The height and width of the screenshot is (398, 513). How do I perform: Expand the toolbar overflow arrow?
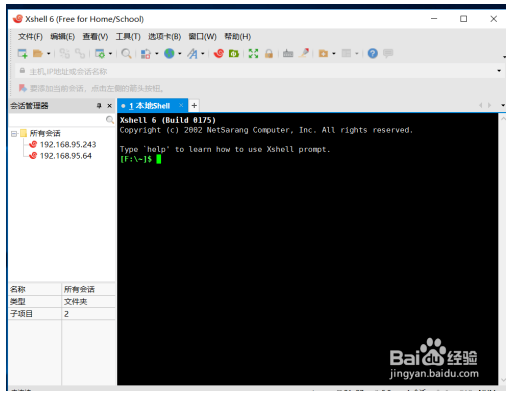pyautogui.click(x=504, y=57)
